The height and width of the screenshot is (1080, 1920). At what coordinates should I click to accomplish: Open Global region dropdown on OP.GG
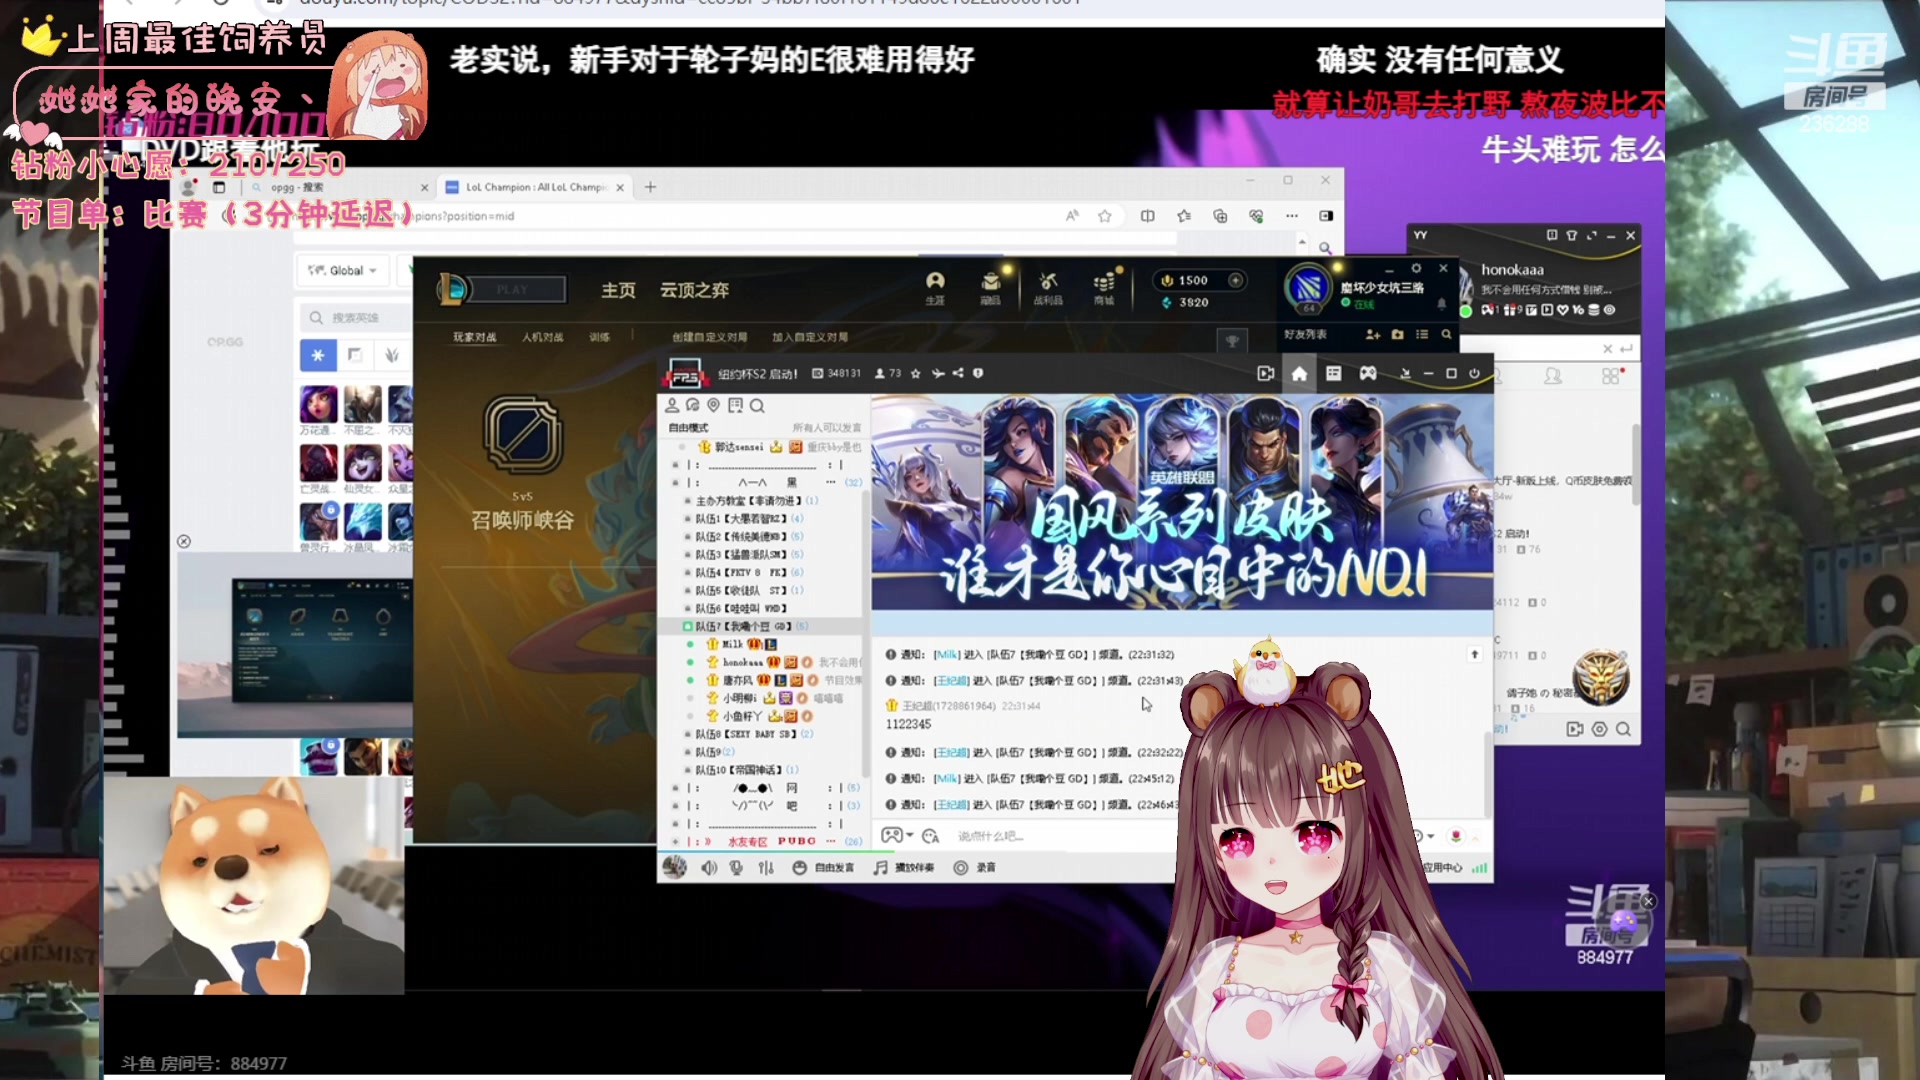click(x=343, y=271)
